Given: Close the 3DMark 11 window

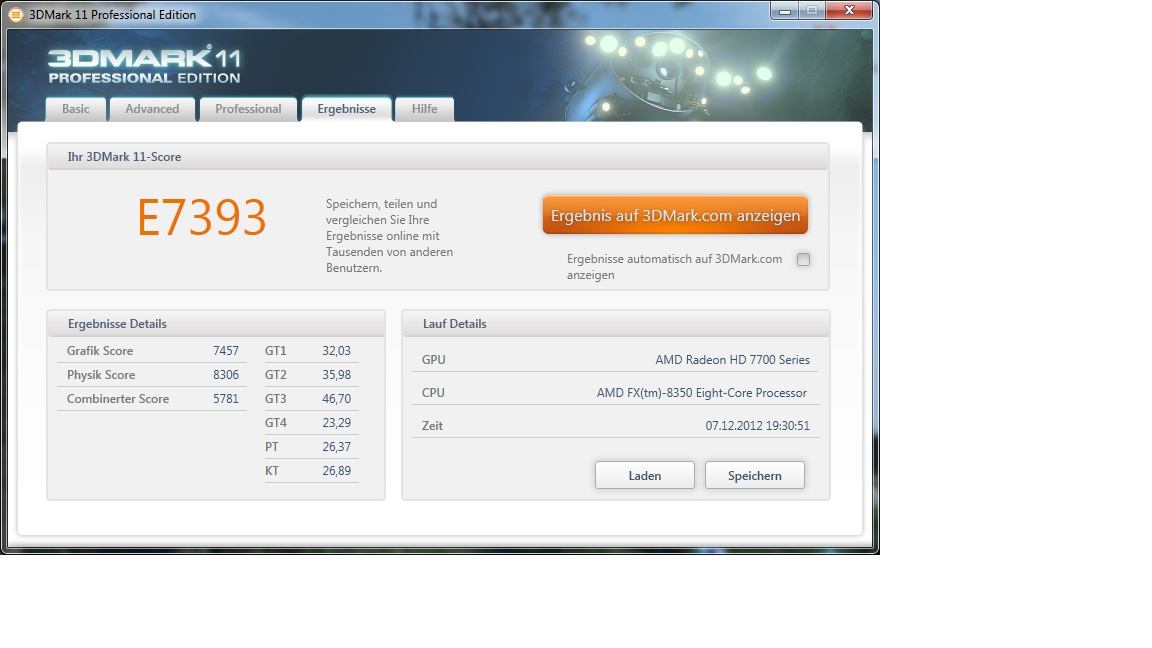Looking at the screenshot, I should point(849,11).
